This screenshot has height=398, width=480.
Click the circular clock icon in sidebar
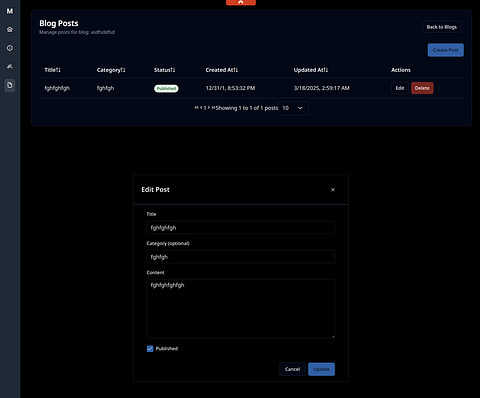click(x=10, y=48)
